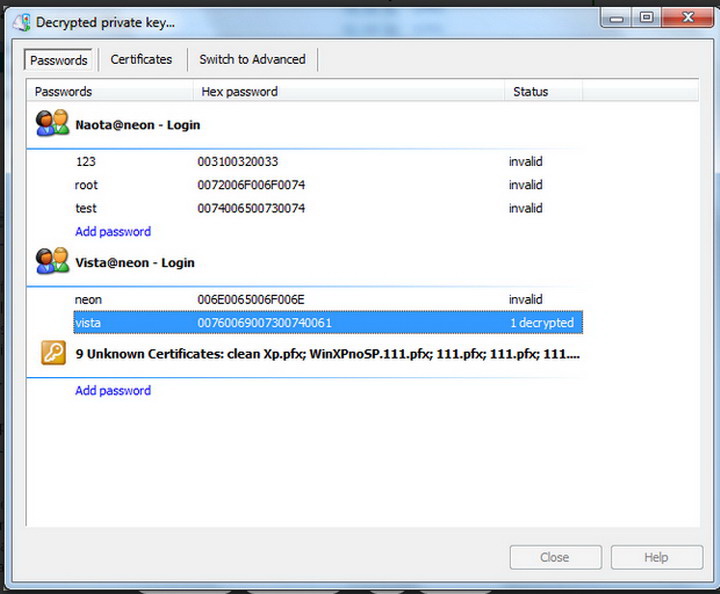Click the invalid status of the neon row
Screen dimensions: 720x594
click(525, 300)
